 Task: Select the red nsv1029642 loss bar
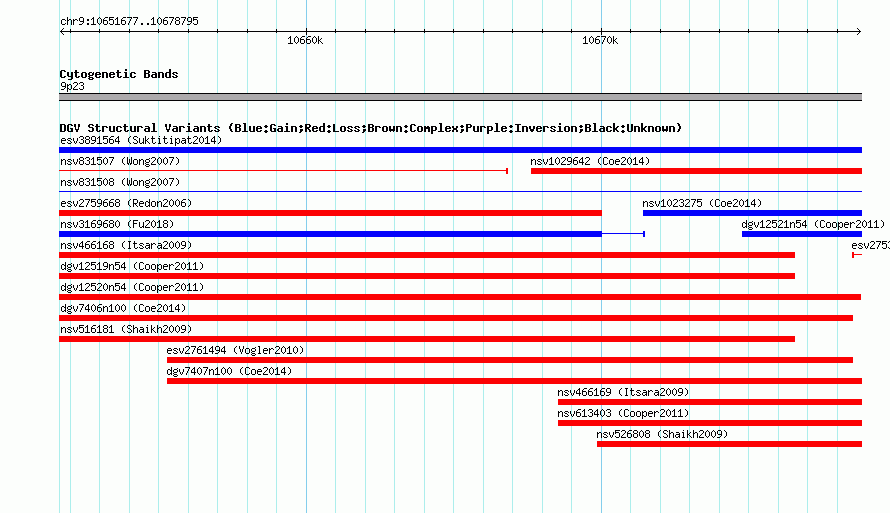click(x=696, y=171)
